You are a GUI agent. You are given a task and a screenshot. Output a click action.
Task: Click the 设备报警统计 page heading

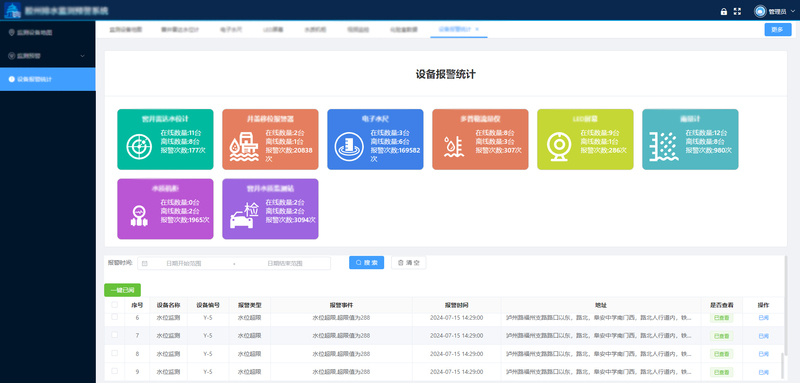[445, 74]
